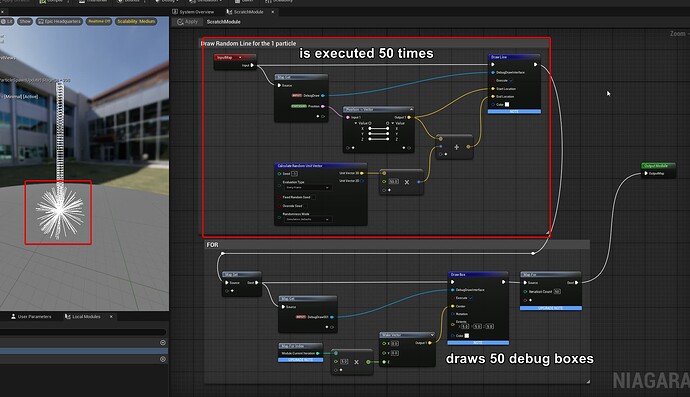Switch to the System Overview tab
Screen dimensions: 690x397
194,12
